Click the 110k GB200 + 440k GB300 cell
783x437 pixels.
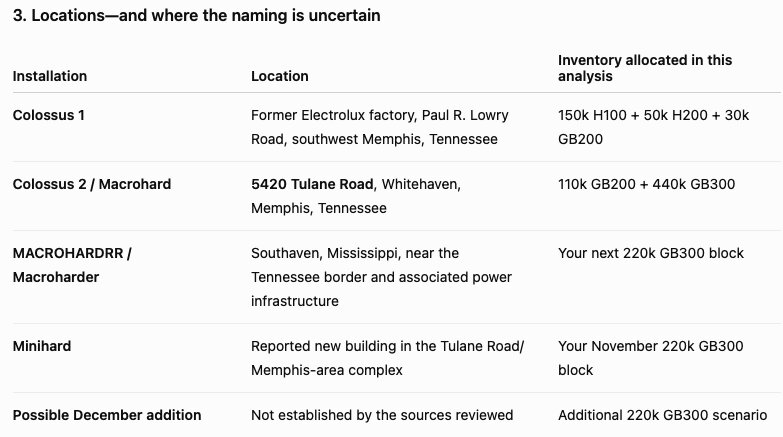tap(646, 184)
